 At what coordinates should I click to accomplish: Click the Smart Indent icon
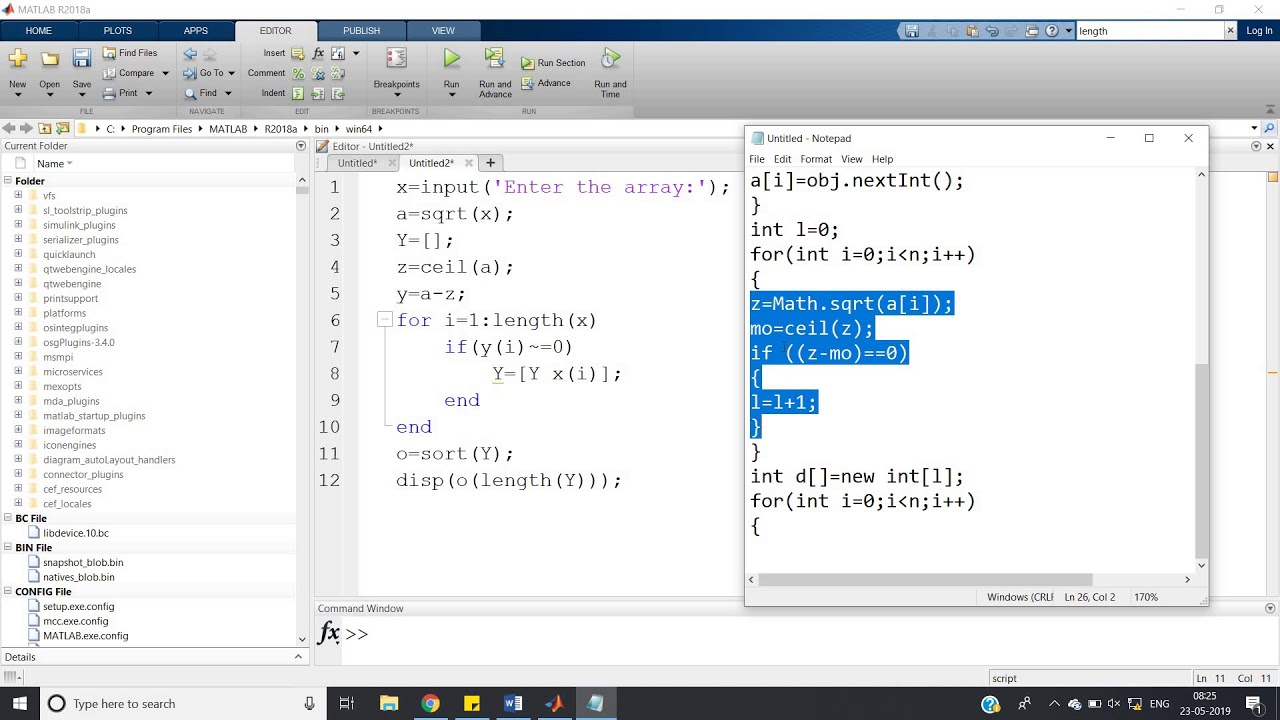coord(298,93)
